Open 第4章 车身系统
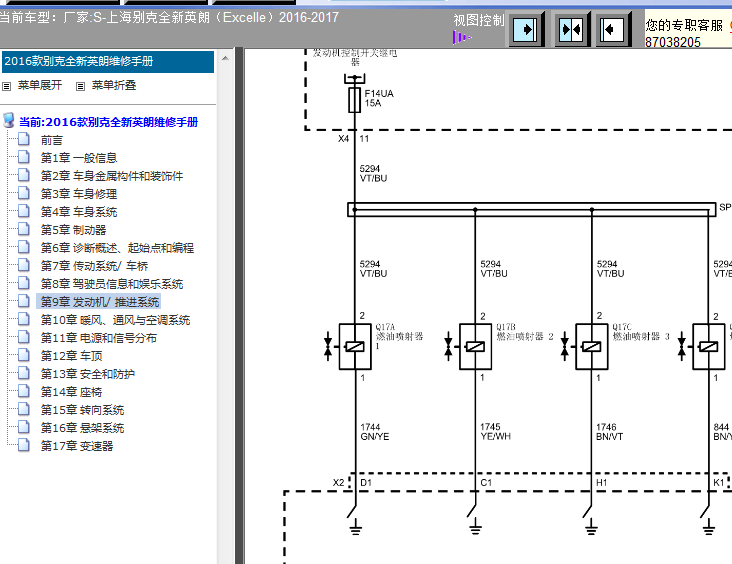732x564 pixels. pyautogui.click(x=79, y=212)
